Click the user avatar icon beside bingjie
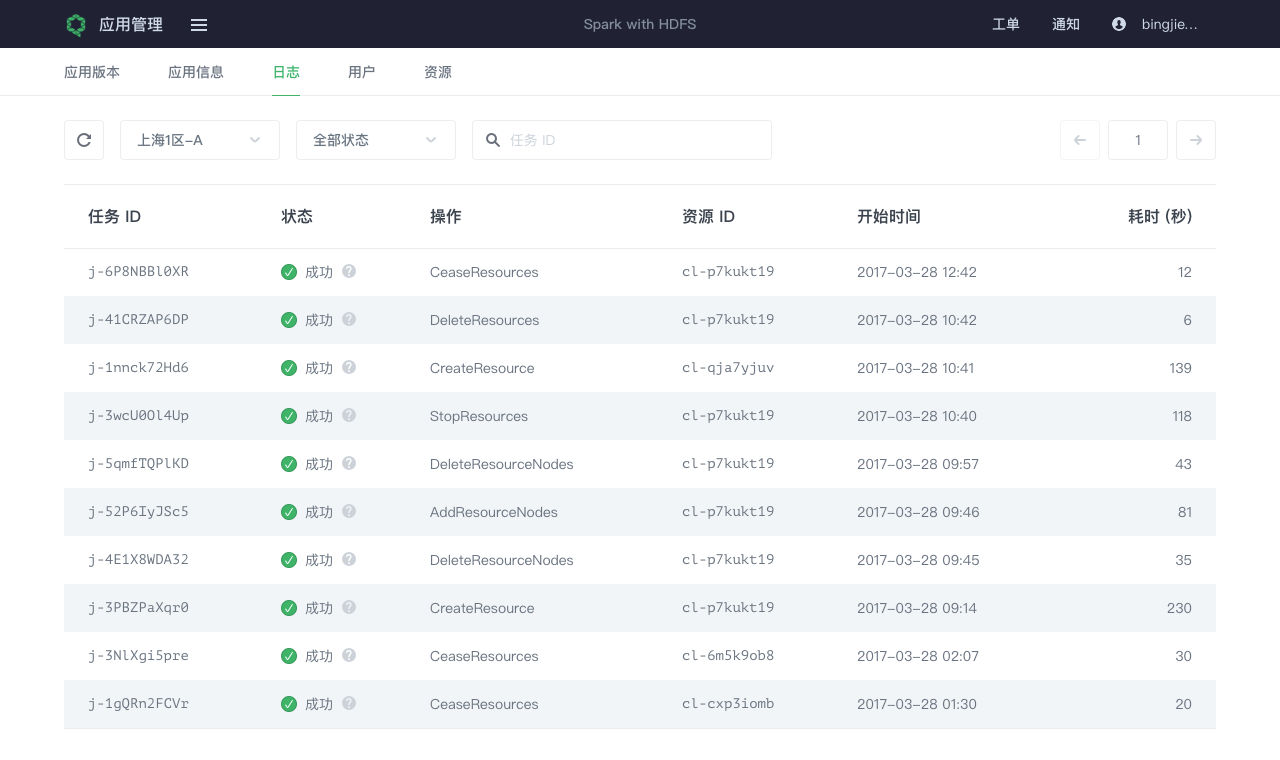 pos(1119,24)
